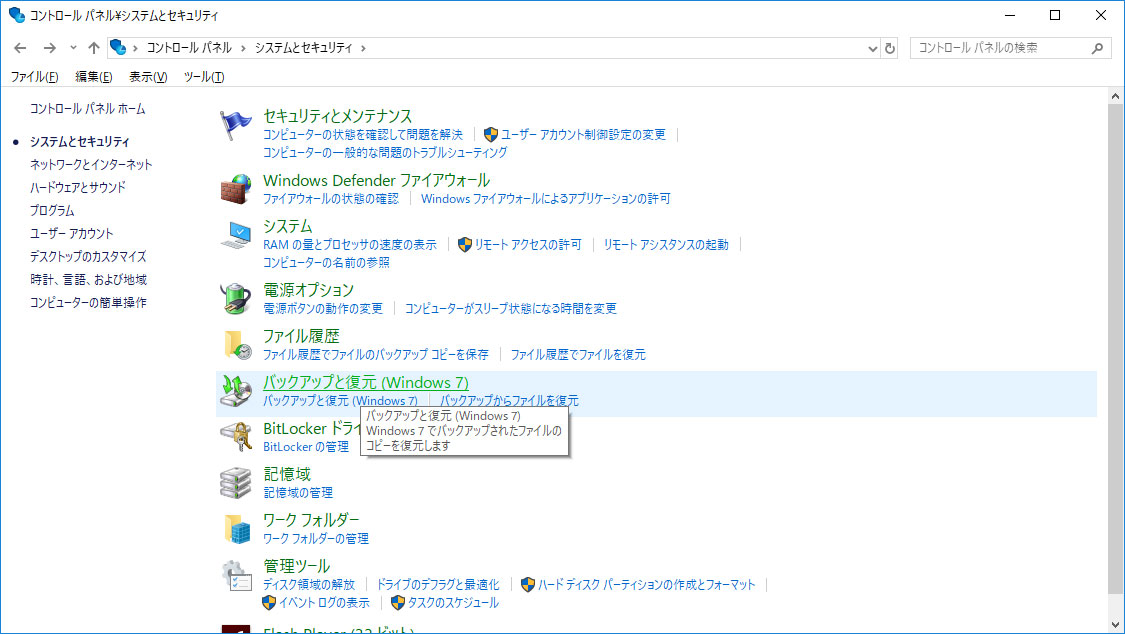1125x634 pixels.
Task: Open the システム heading link
Action: click(288, 226)
